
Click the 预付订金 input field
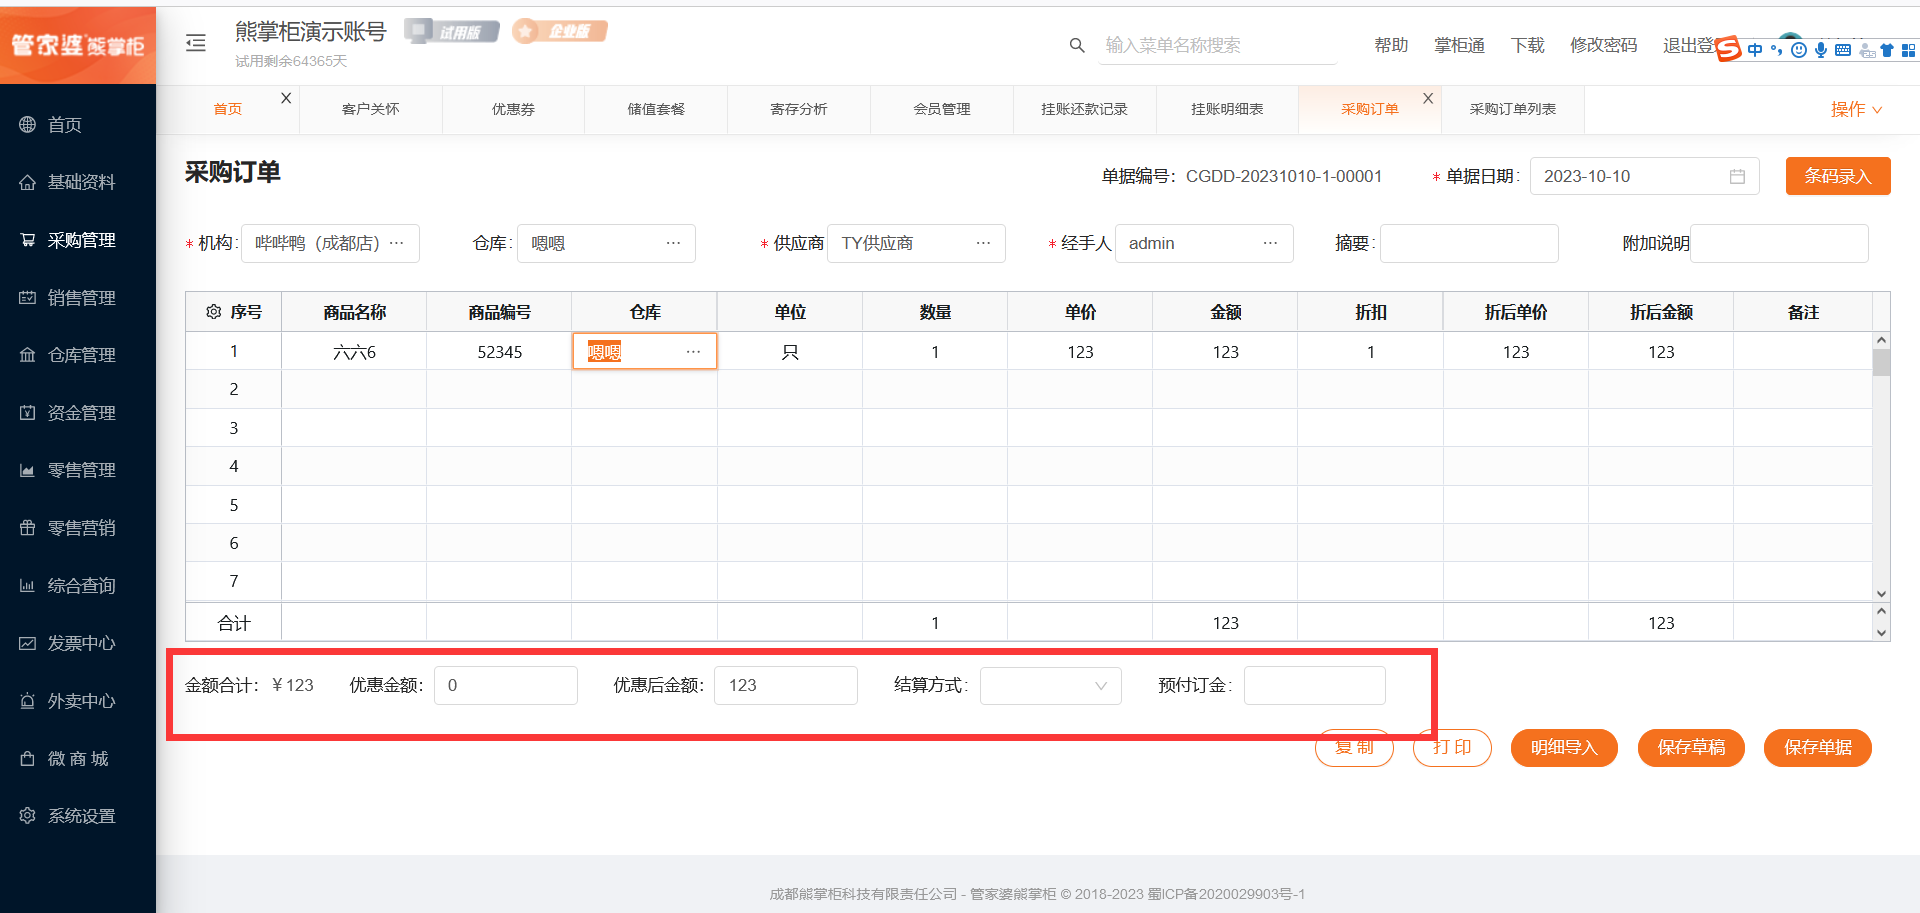point(1315,685)
